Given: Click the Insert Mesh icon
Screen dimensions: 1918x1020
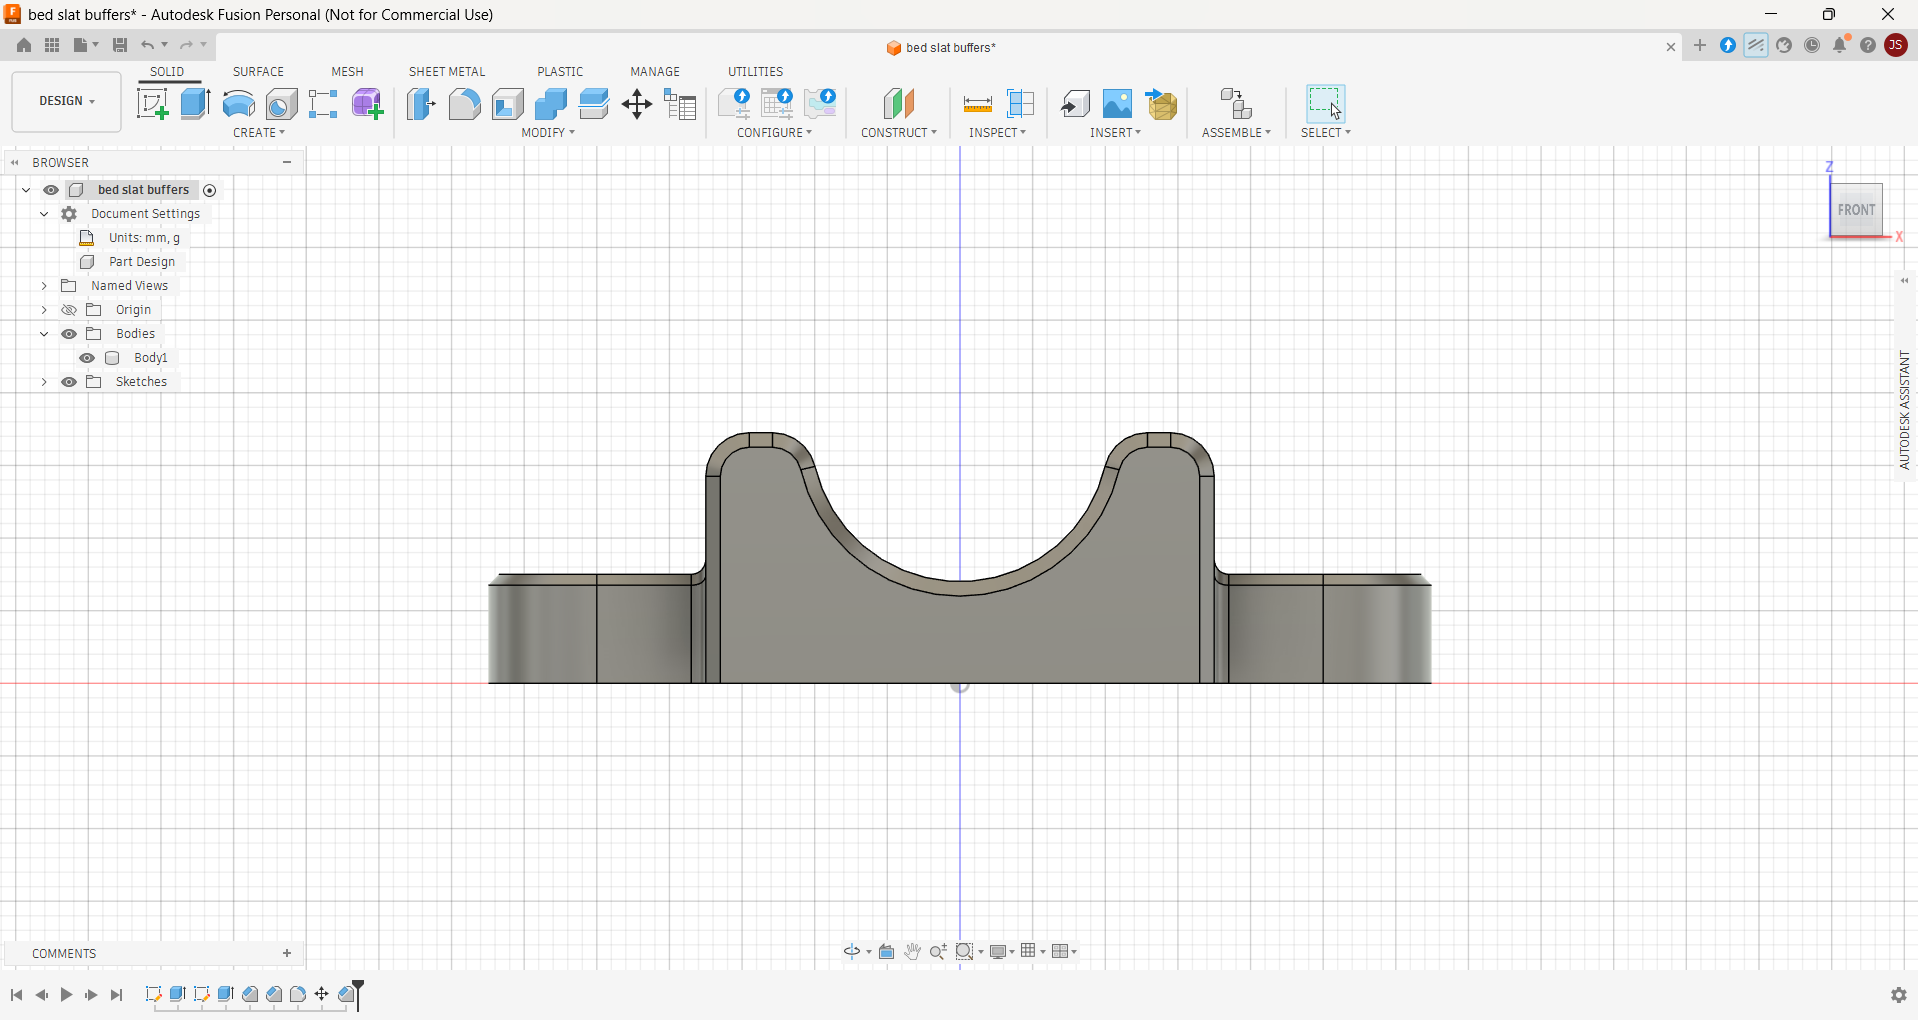Looking at the screenshot, I should point(1161,104).
